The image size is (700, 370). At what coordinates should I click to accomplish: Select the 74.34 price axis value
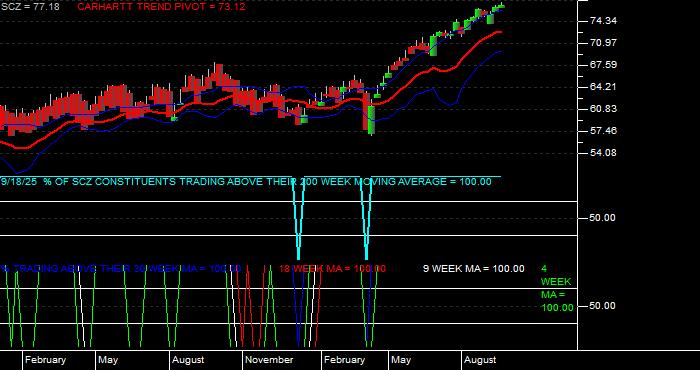pos(604,21)
